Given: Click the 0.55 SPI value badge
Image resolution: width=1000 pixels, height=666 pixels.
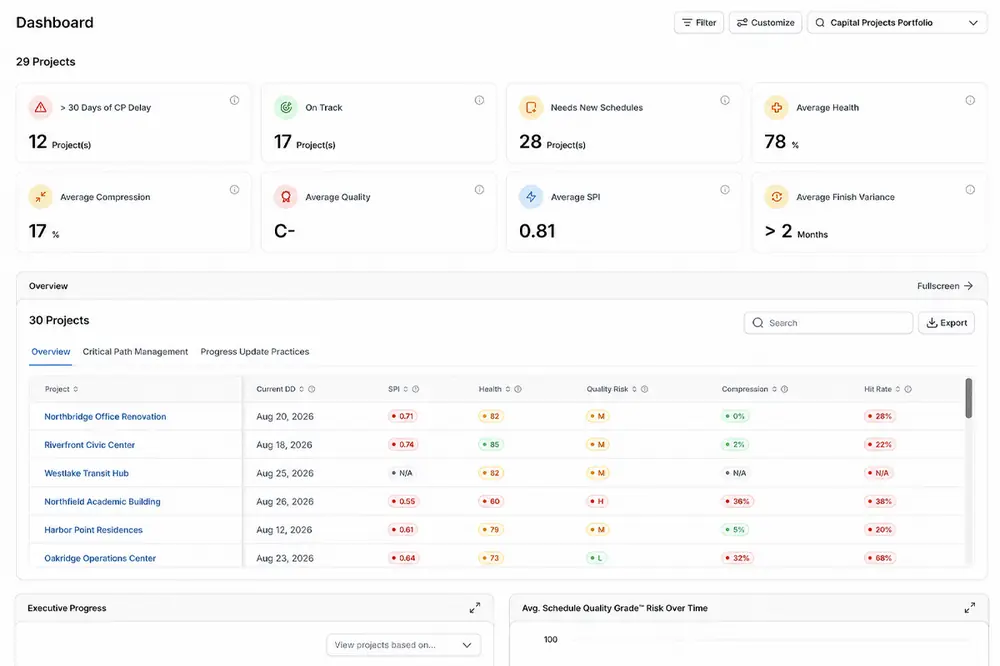Looking at the screenshot, I should pyautogui.click(x=403, y=501).
